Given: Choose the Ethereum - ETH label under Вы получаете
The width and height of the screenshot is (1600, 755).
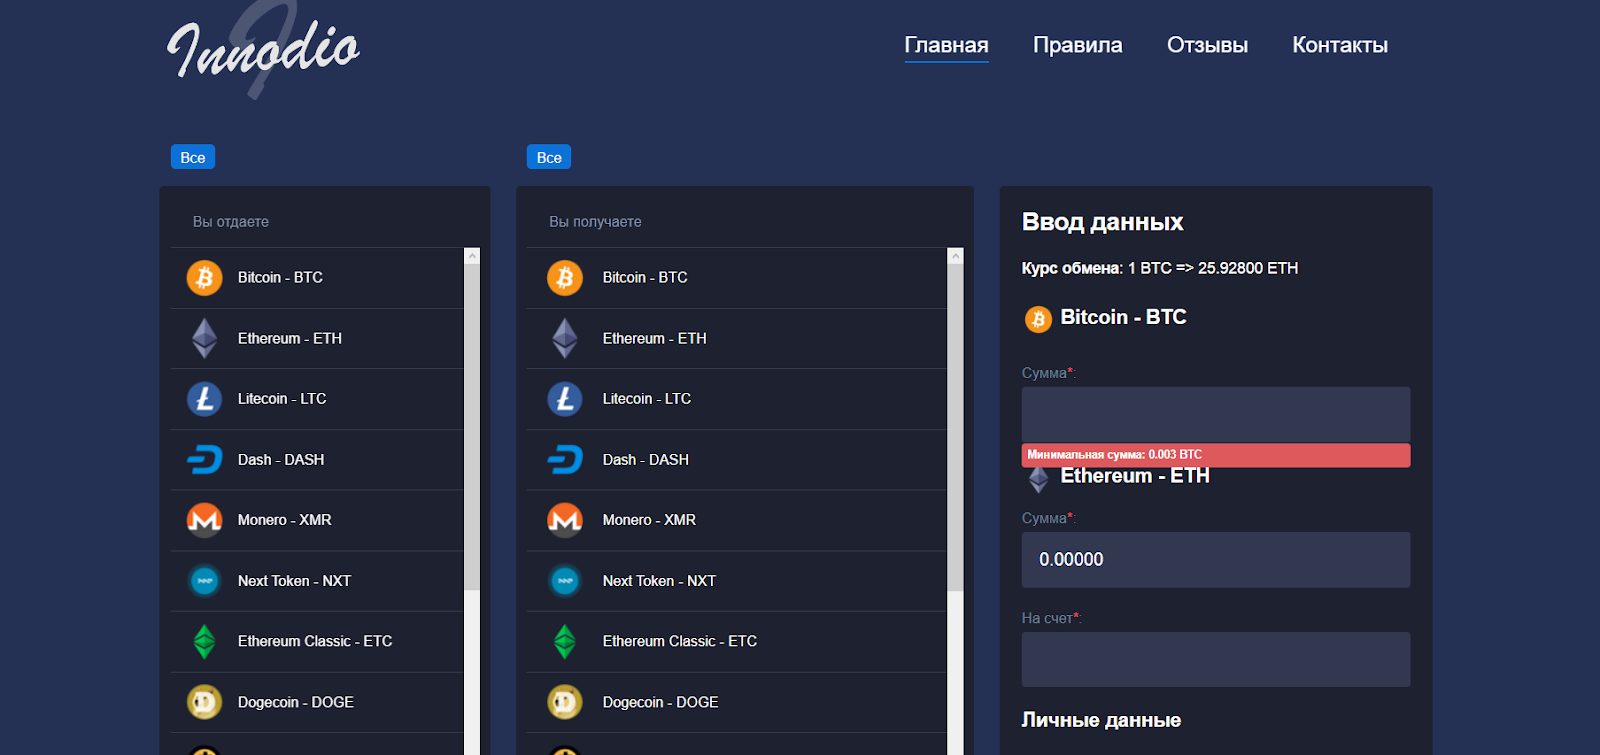Looking at the screenshot, I should tap(655, 338).
